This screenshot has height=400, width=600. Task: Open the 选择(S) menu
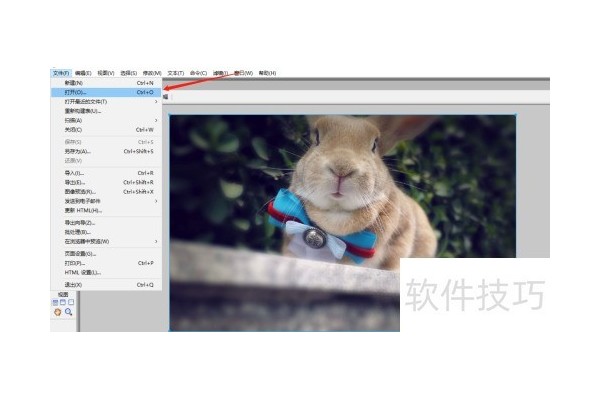(129, 73)
